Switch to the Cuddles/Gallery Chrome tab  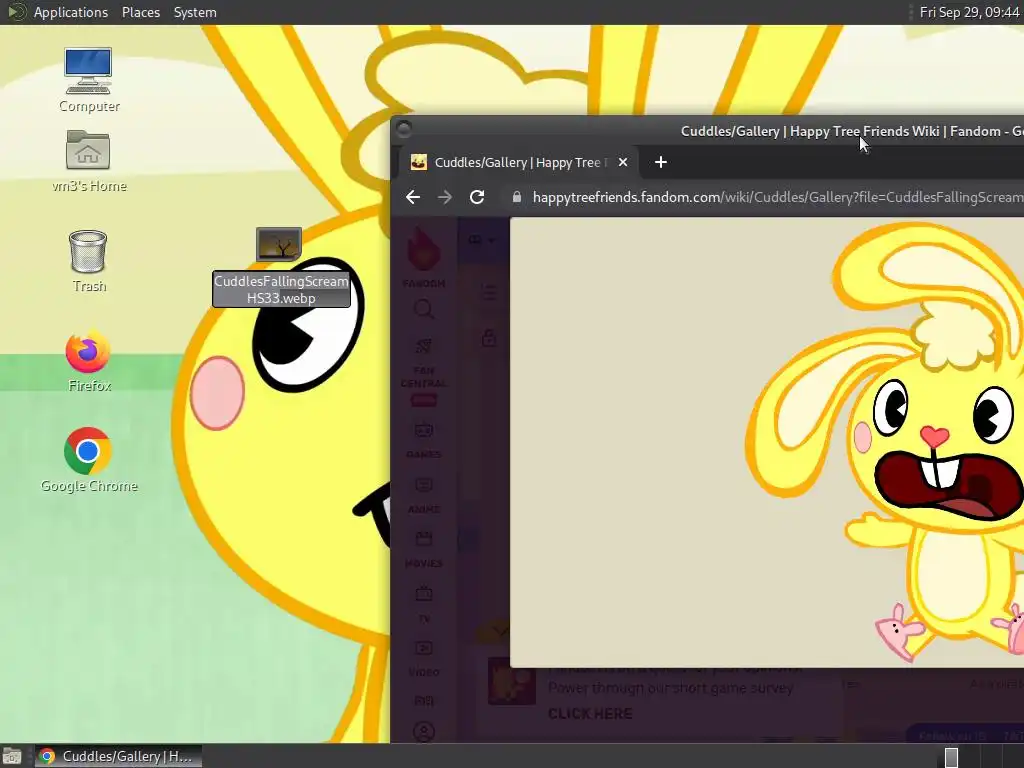(x=519, y=162)
